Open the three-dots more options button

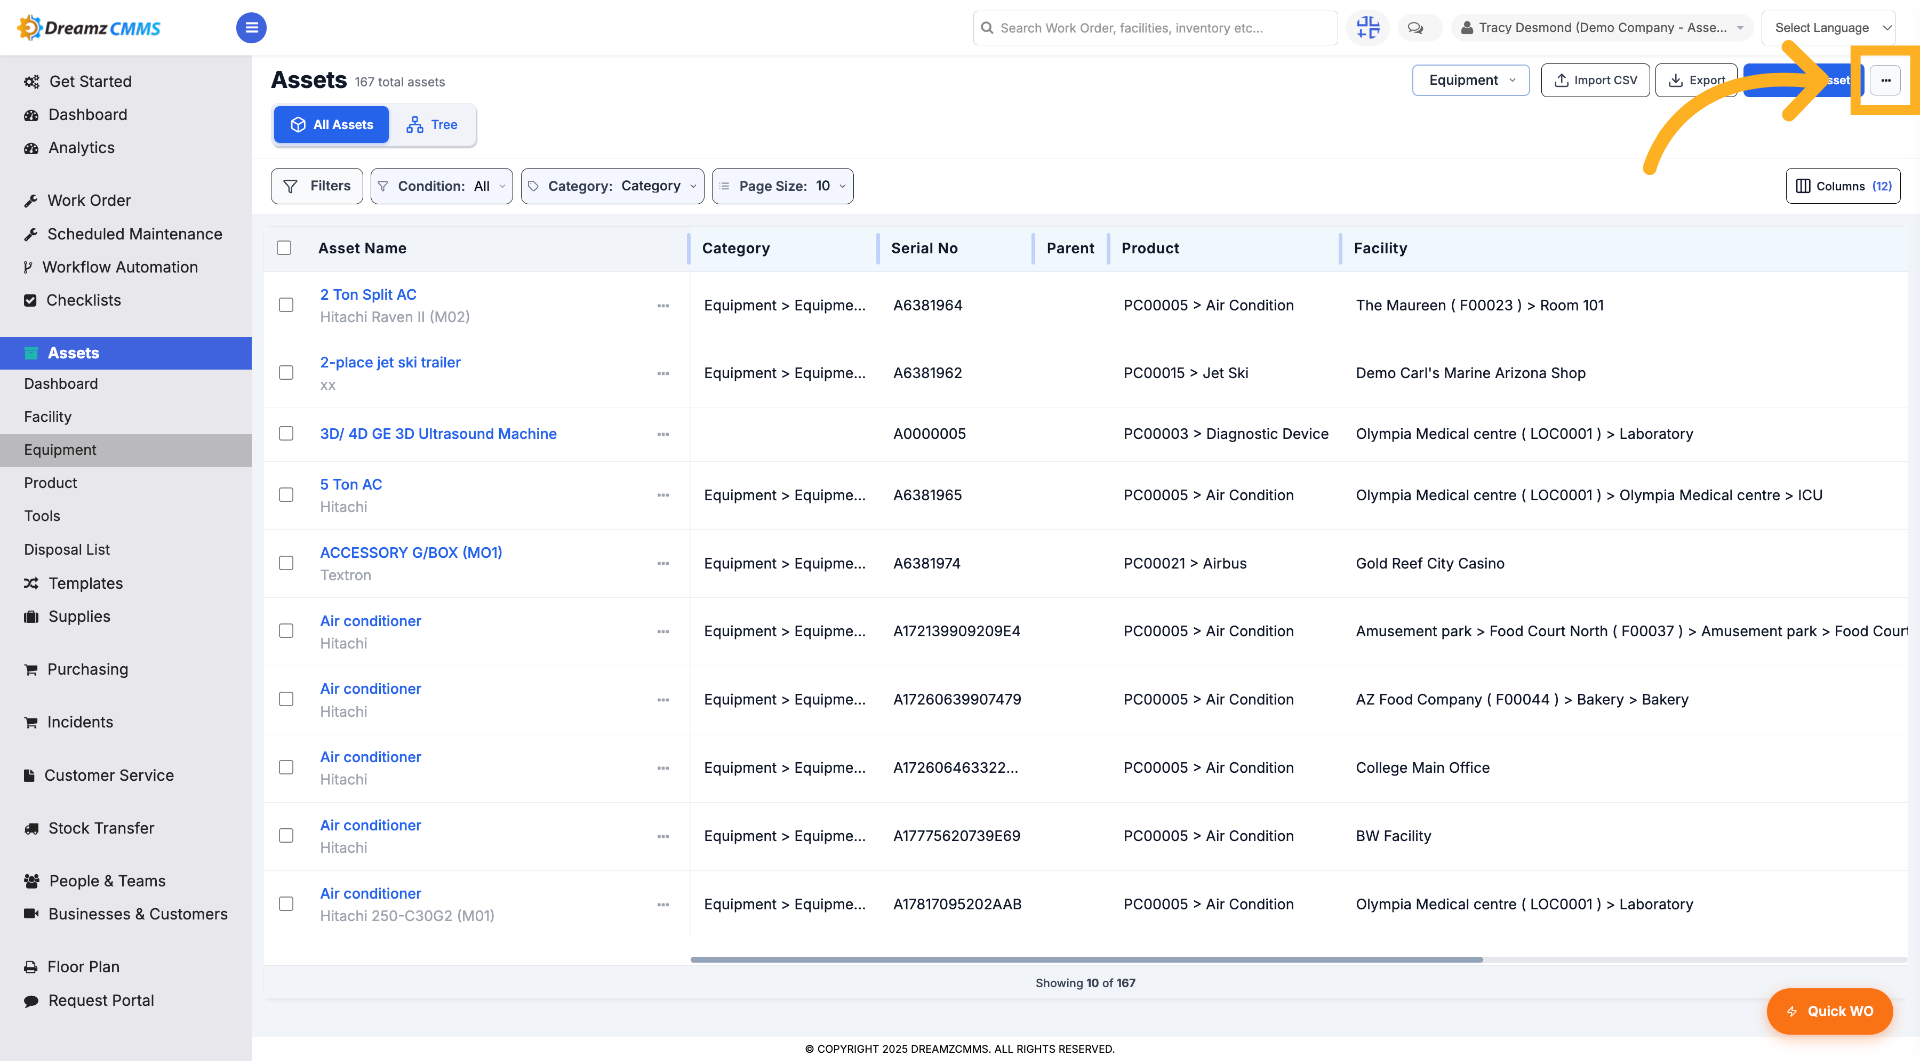(x=1885, y=80)
